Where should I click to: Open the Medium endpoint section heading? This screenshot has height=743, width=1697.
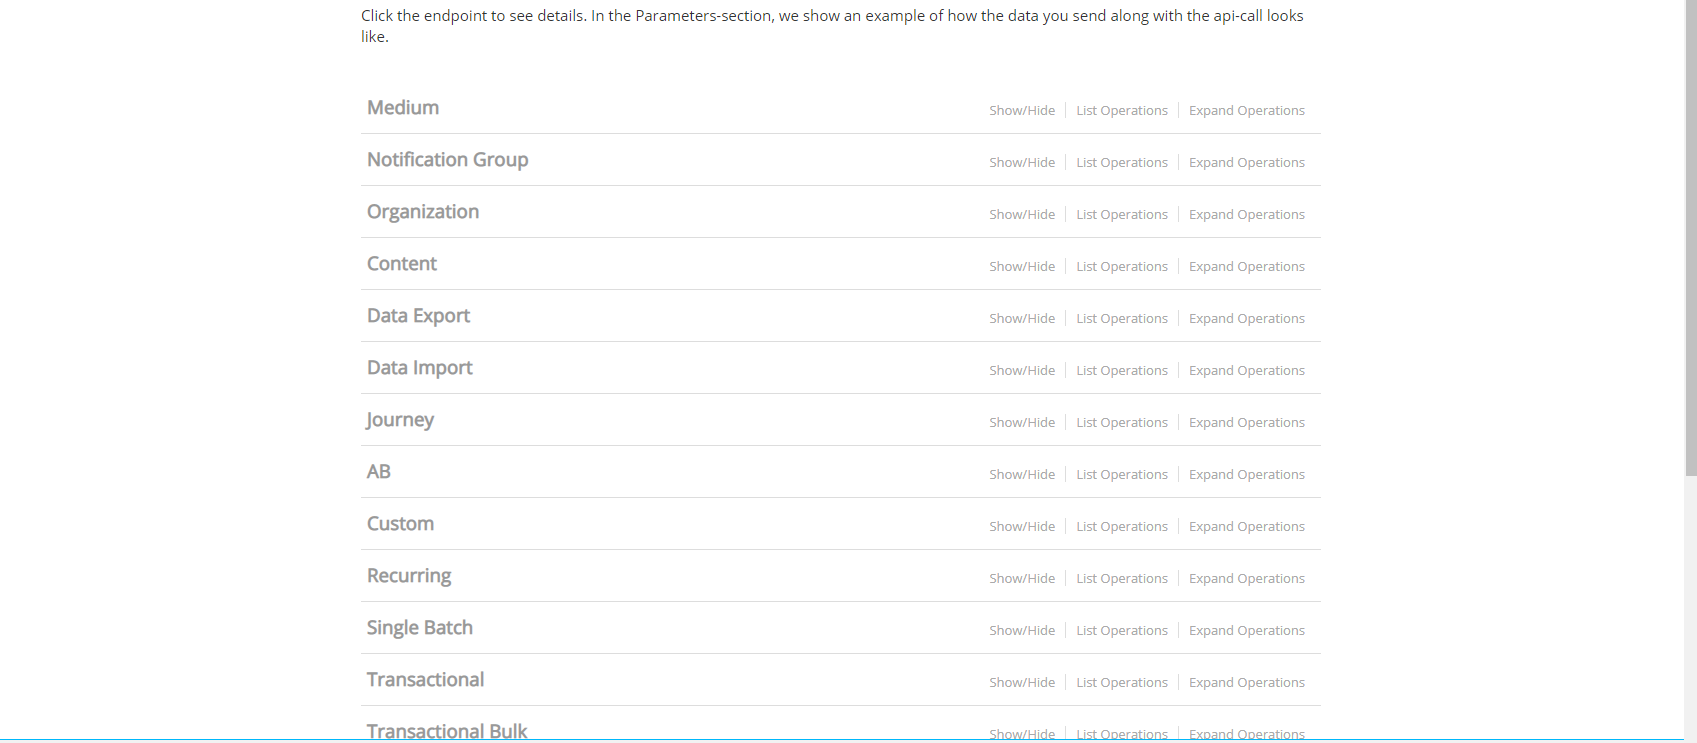[x=403, y=108]
